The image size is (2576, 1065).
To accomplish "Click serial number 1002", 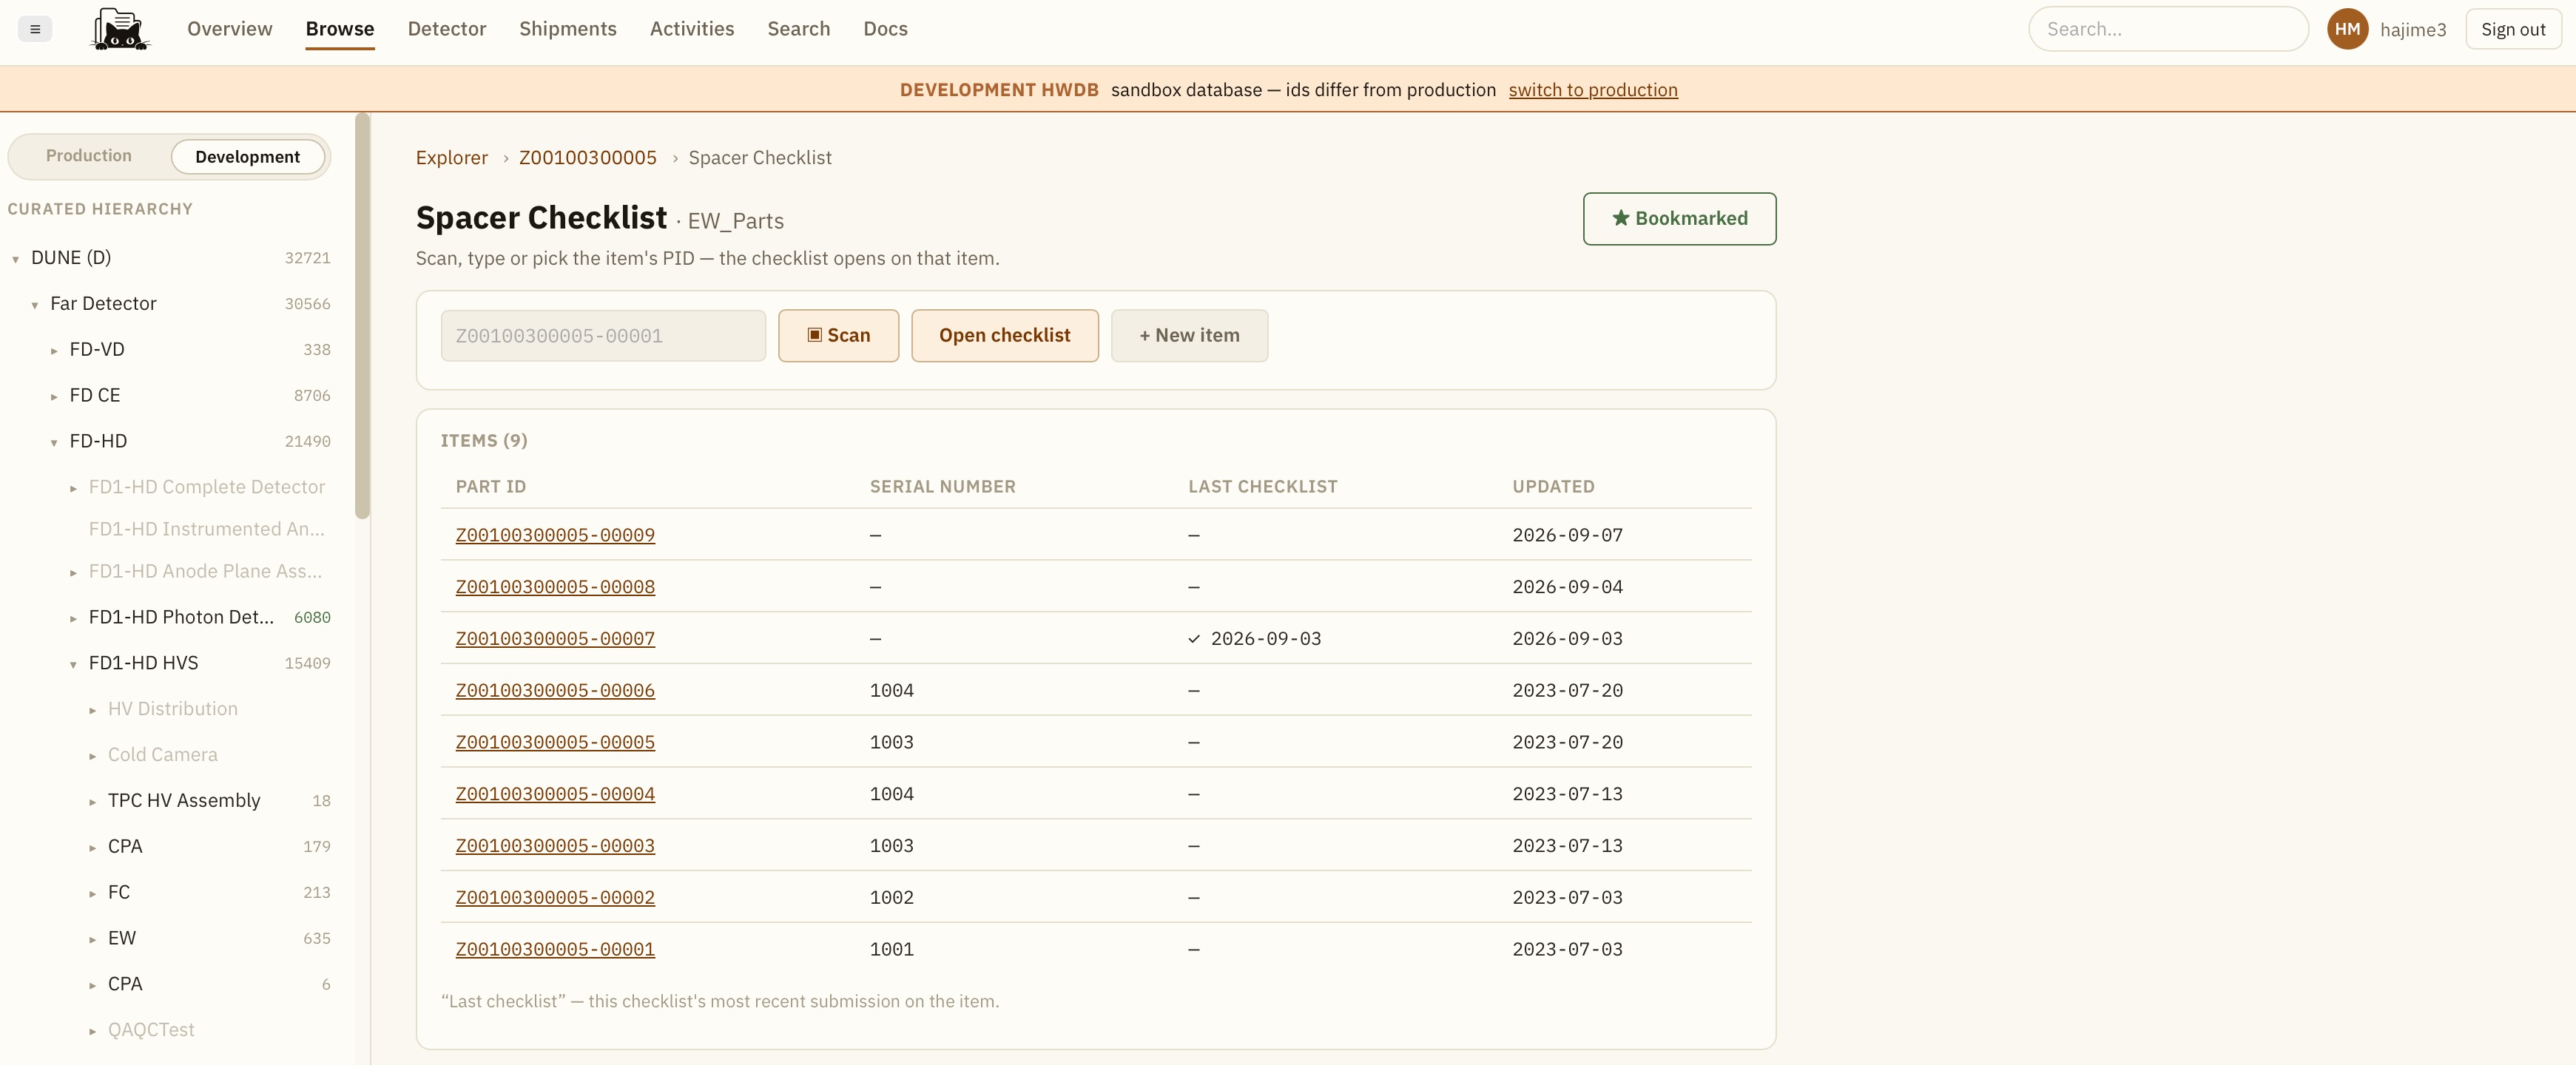I will (892, 898).
